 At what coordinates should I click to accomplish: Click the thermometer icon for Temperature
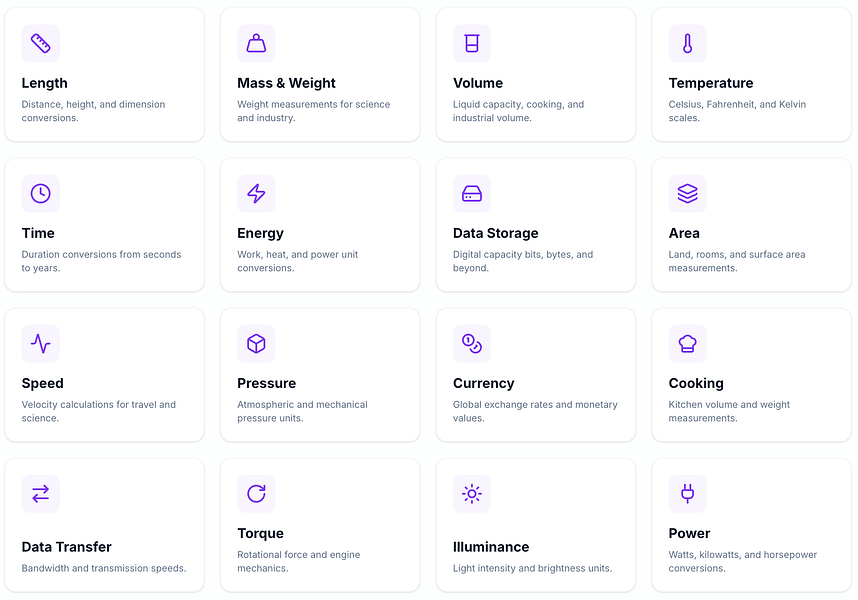click(x=687, y=43)
